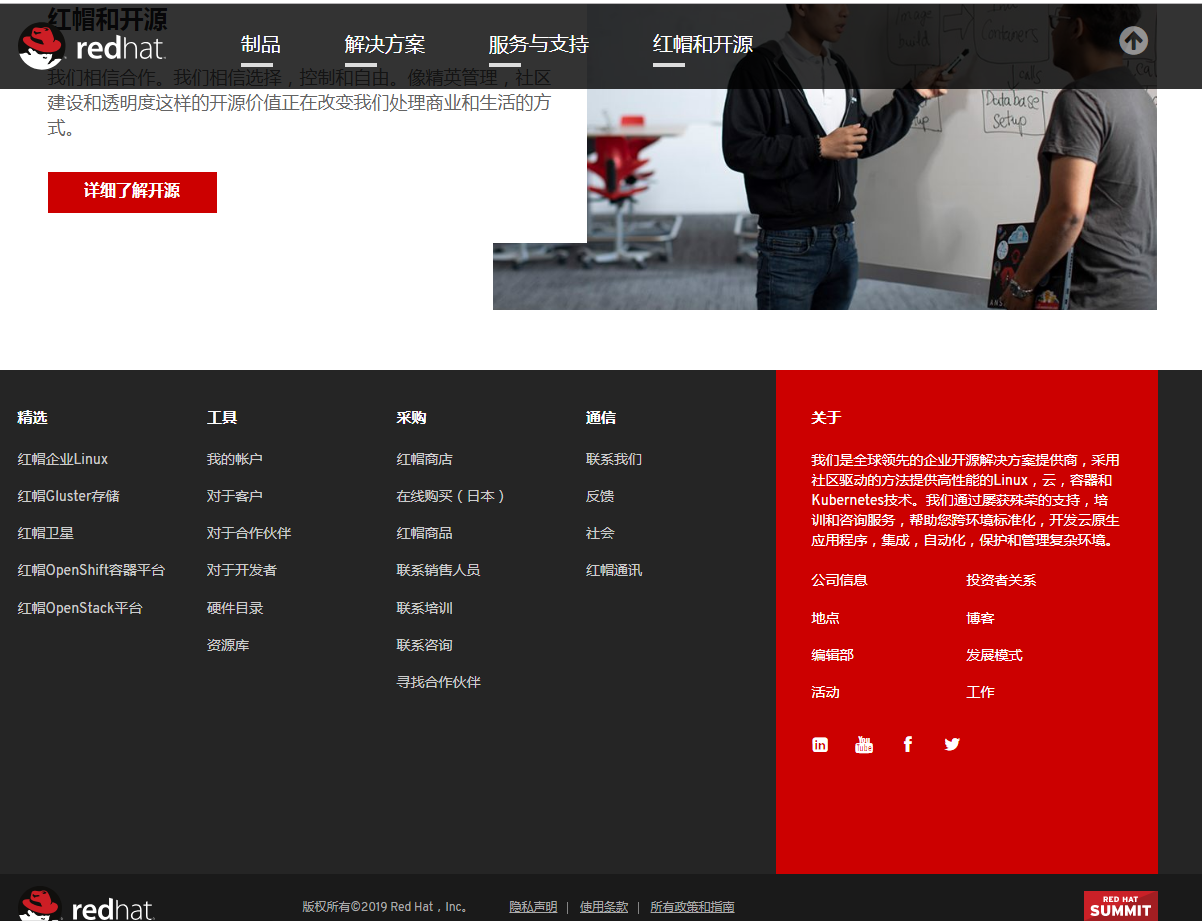The width and height of the screenshot is (1202, 921).
Task: Open the 制品 navigation menu
Action: [261, 45]
